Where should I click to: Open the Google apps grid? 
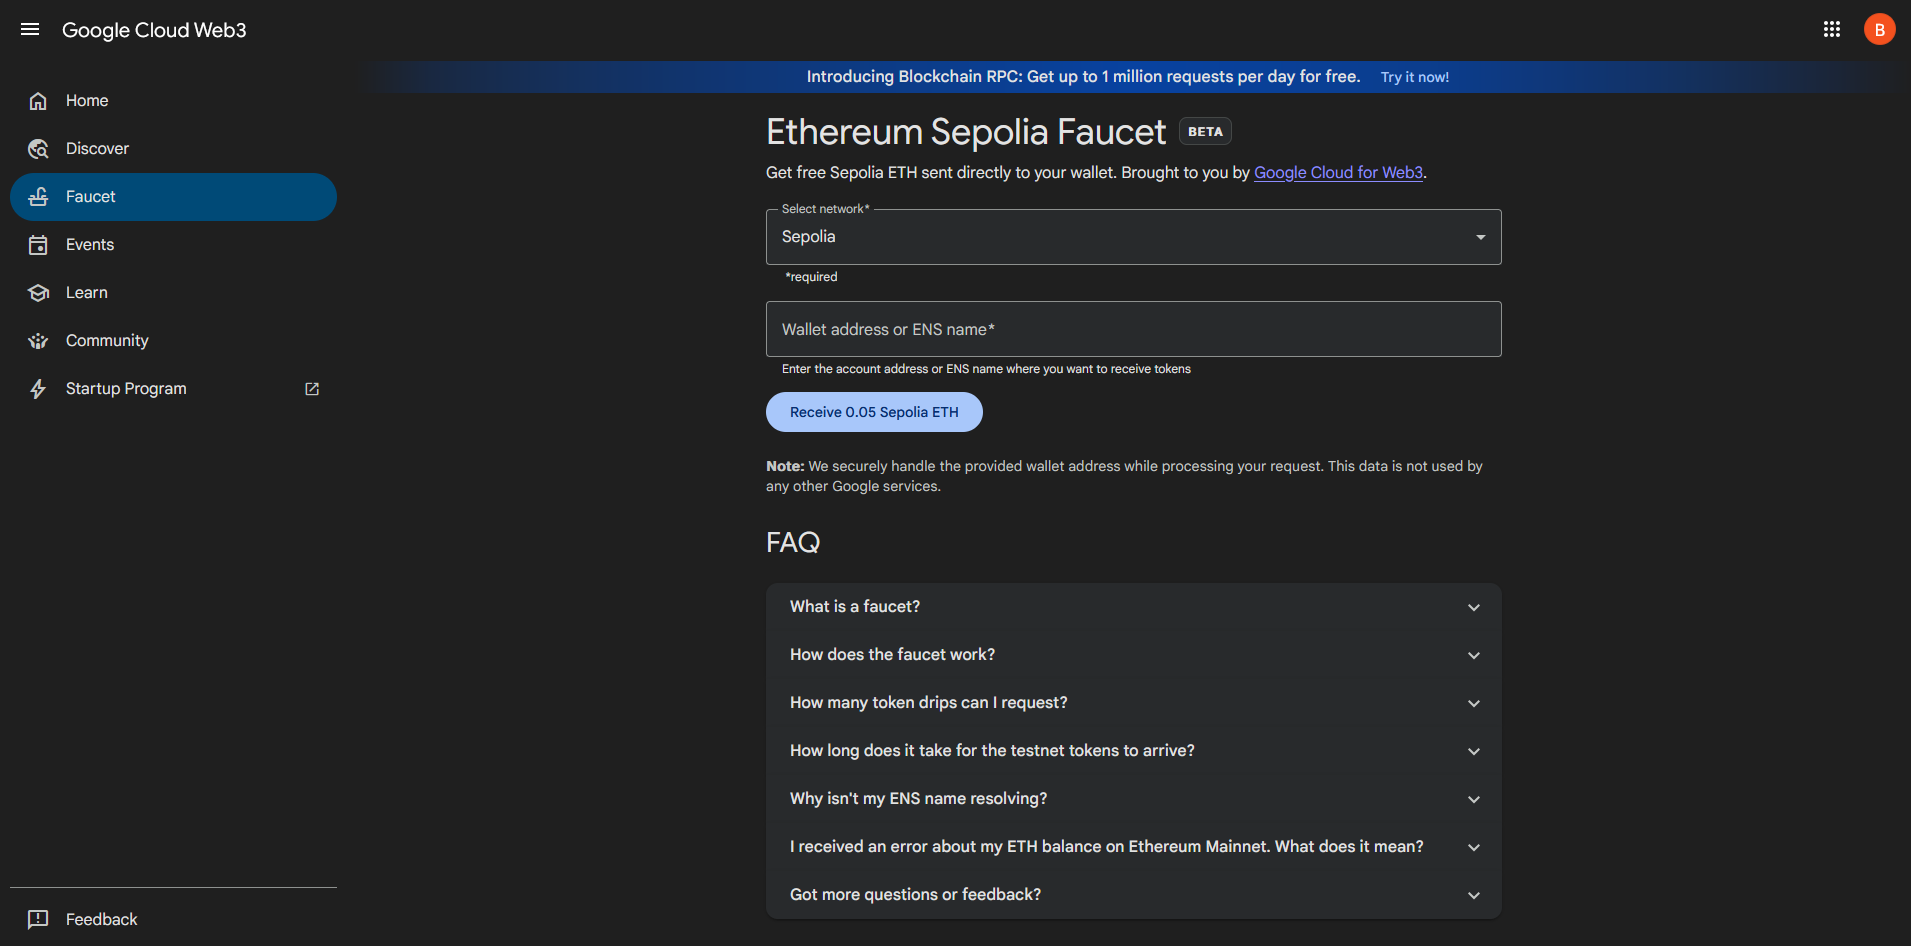1831,29
